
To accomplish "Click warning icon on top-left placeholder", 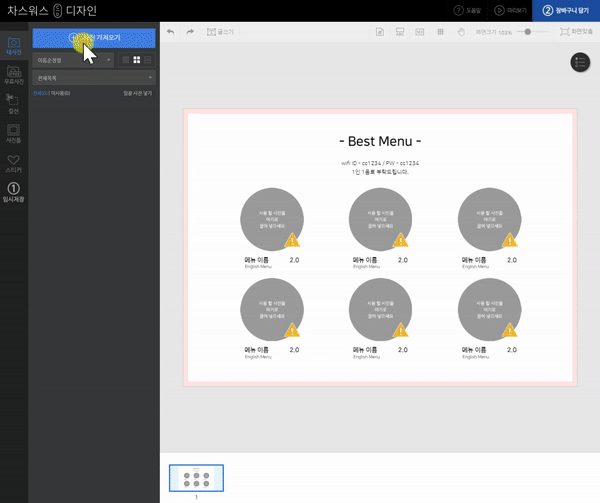I will click(292, 241).
